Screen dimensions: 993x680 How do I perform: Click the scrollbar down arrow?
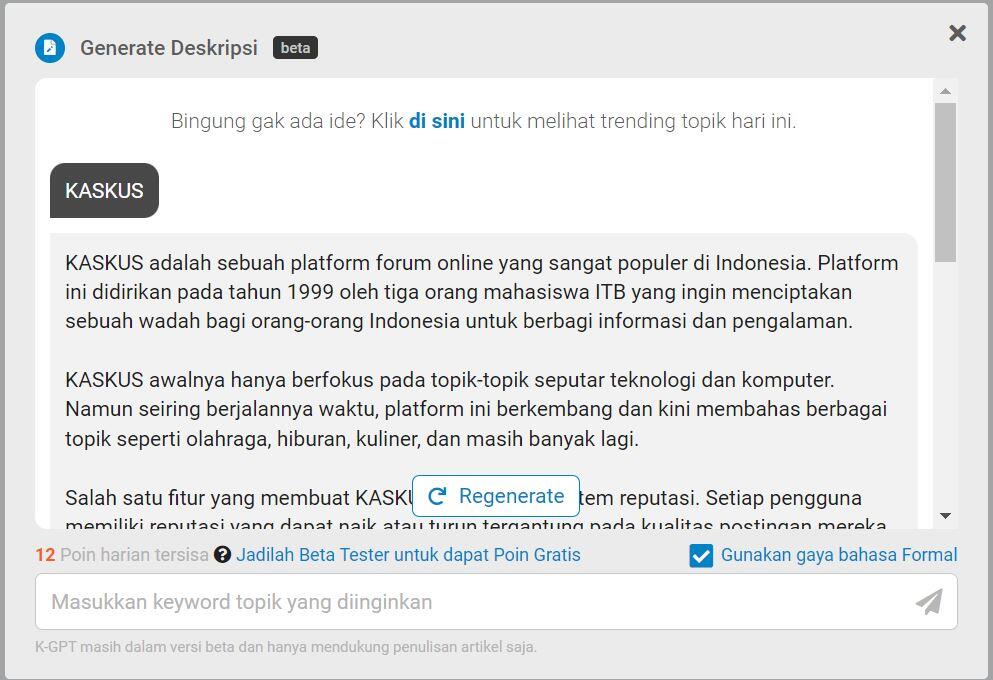[x=946, y=516]
